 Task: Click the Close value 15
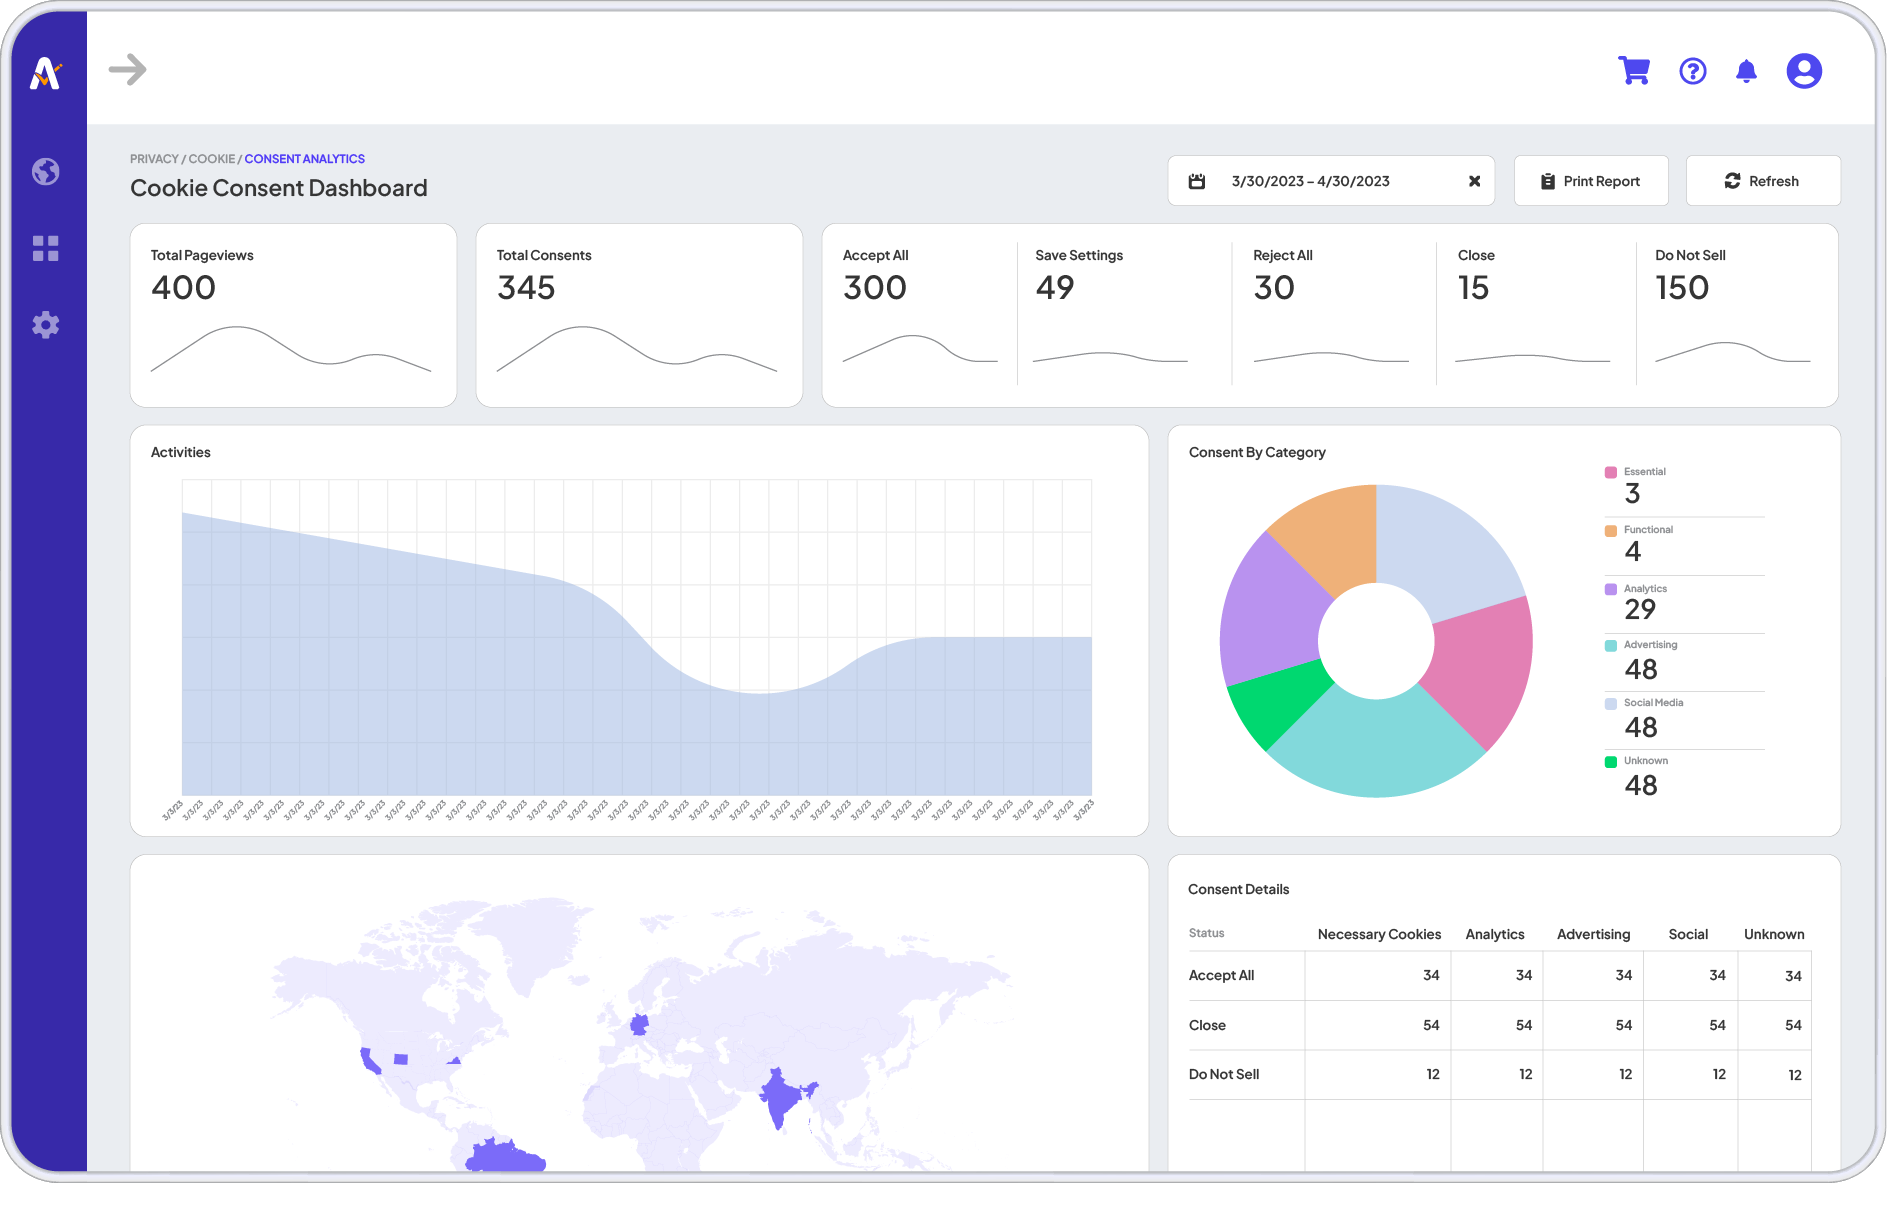[x=1473, y=288]
